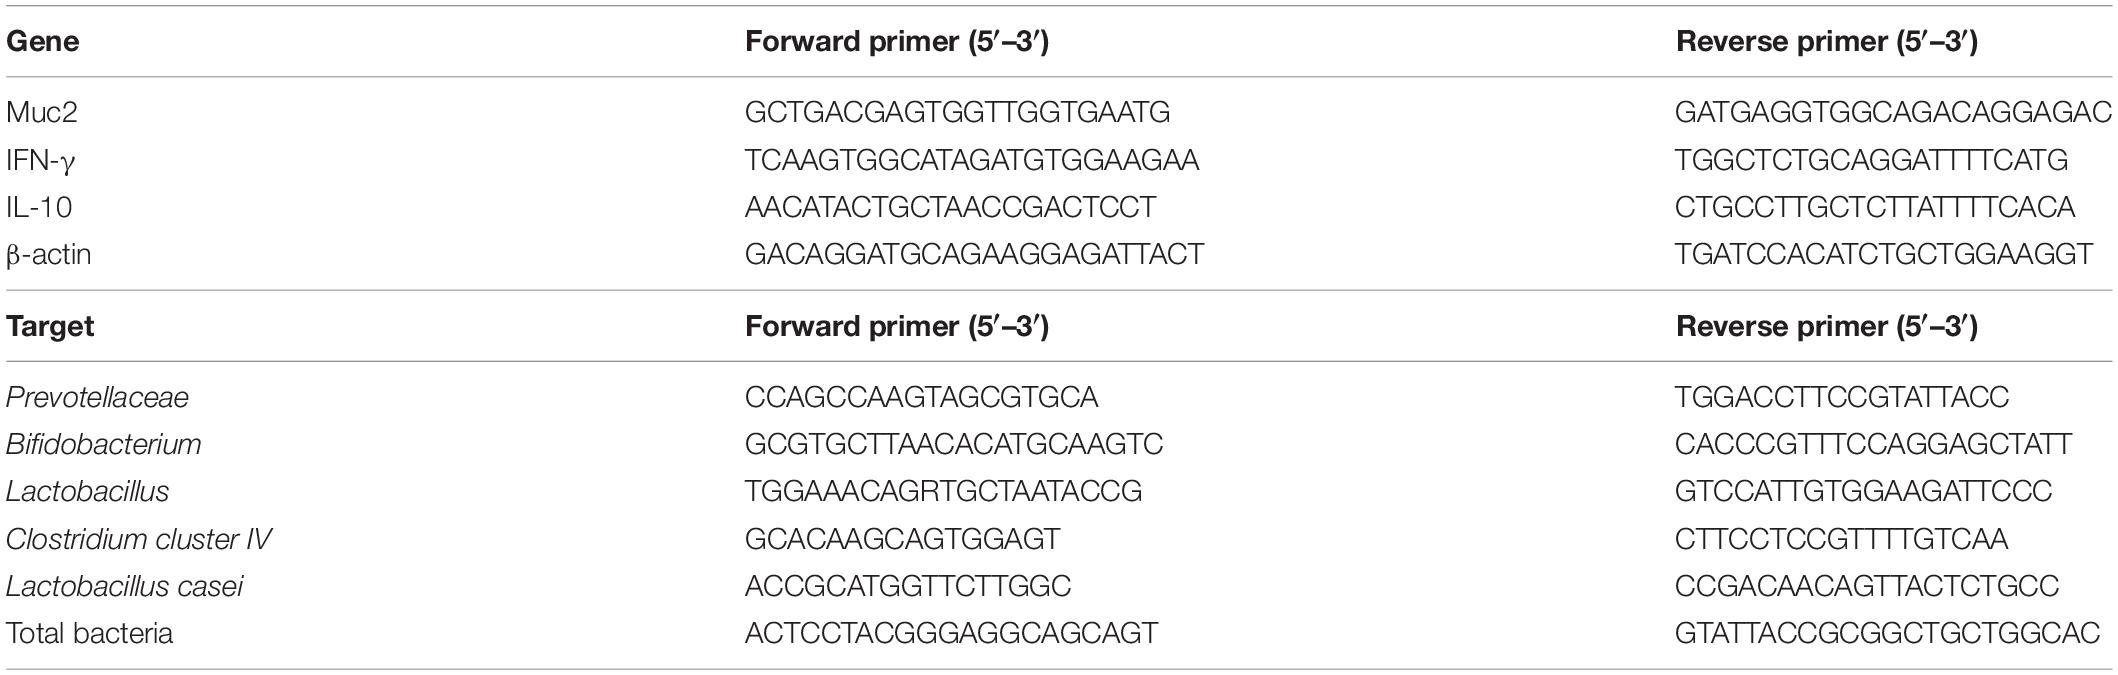Click the top Forward primer header
Image resolution: width=2118 pixels, height=675 pixels.
896,41
